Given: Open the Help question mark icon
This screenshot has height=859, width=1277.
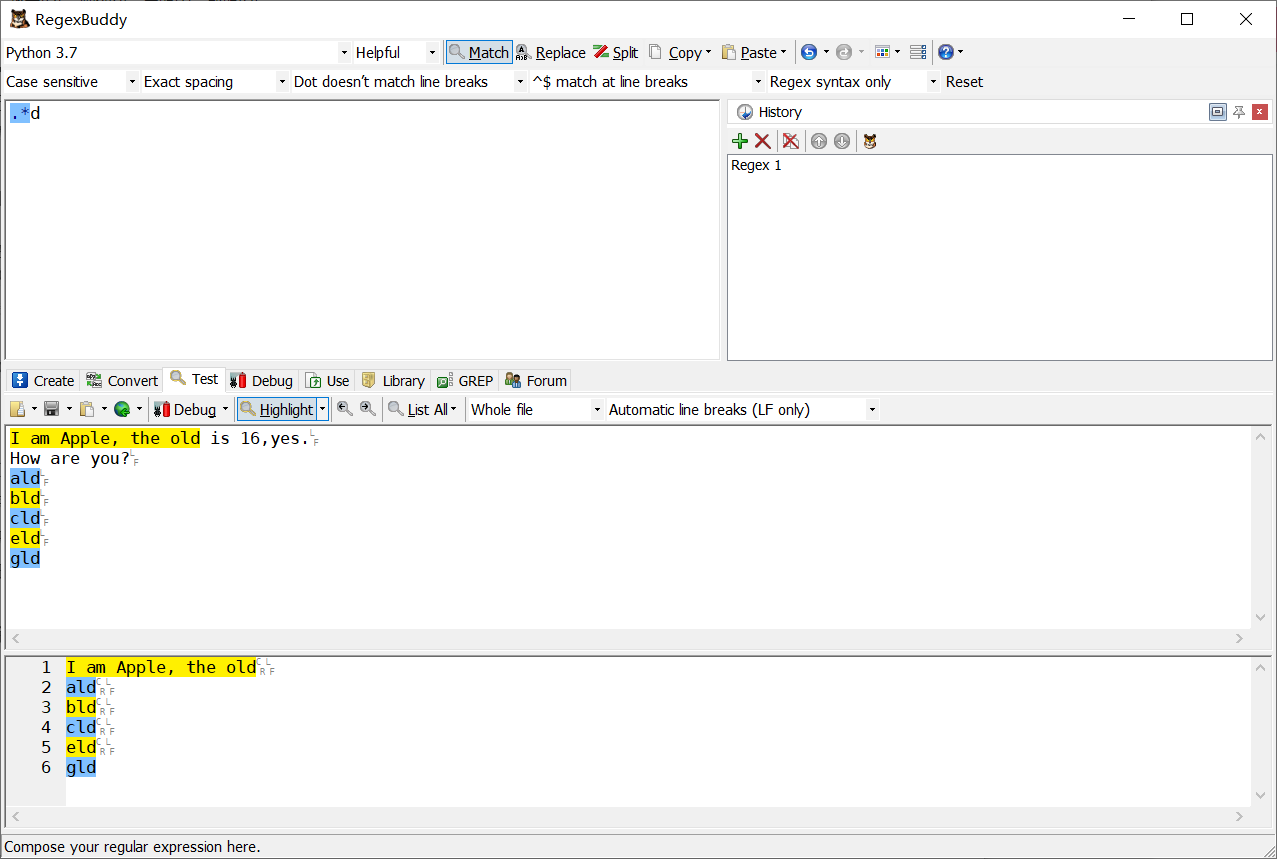Looking at the screenshot, I should click(946, 52).
